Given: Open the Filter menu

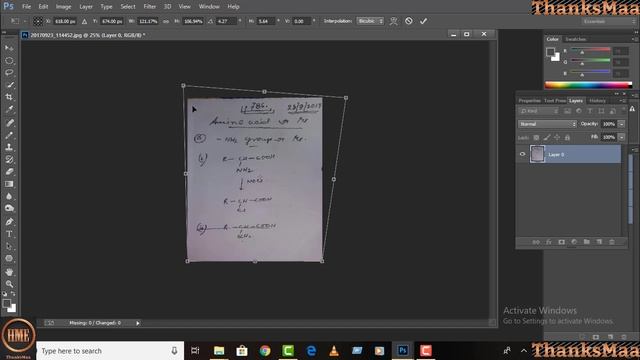Looking at the screenshot, I should click(x=149, y=7).
